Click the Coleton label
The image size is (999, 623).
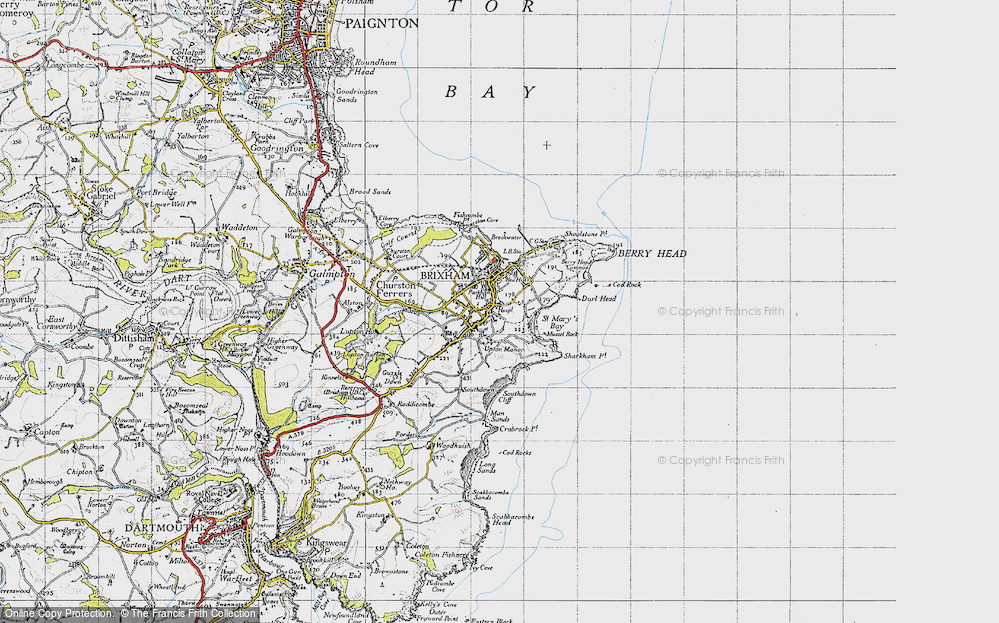point(418,546)
